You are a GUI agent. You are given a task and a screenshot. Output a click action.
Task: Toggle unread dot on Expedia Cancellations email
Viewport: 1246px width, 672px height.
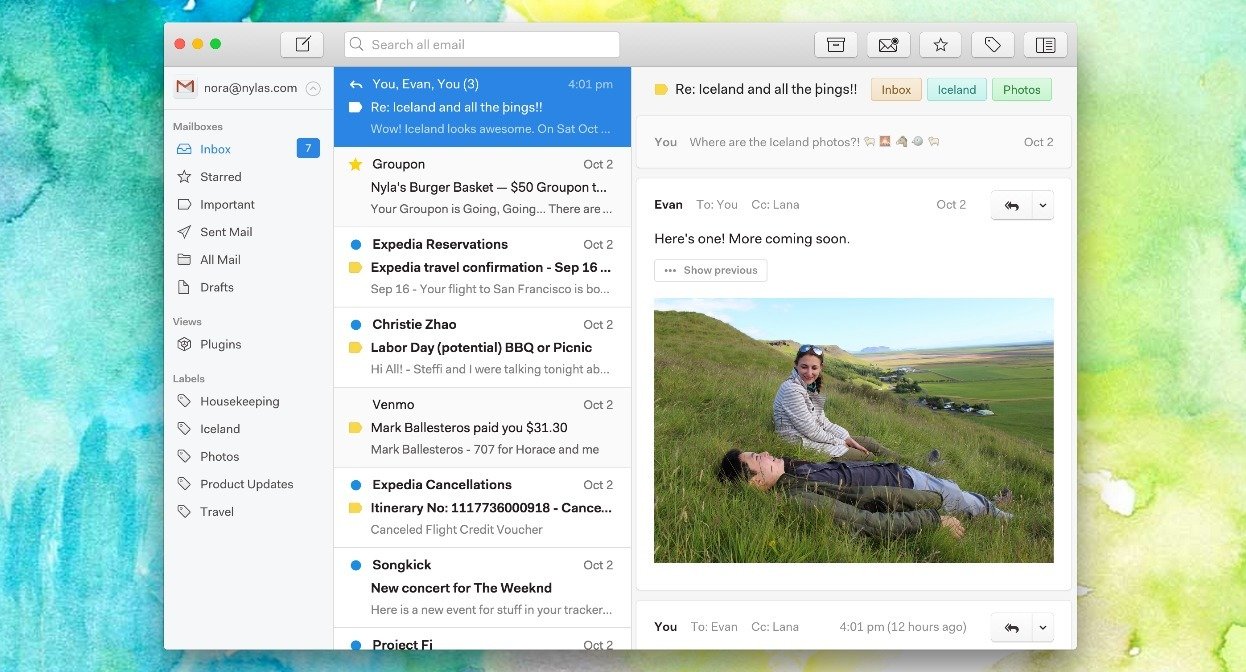point(355,484)
